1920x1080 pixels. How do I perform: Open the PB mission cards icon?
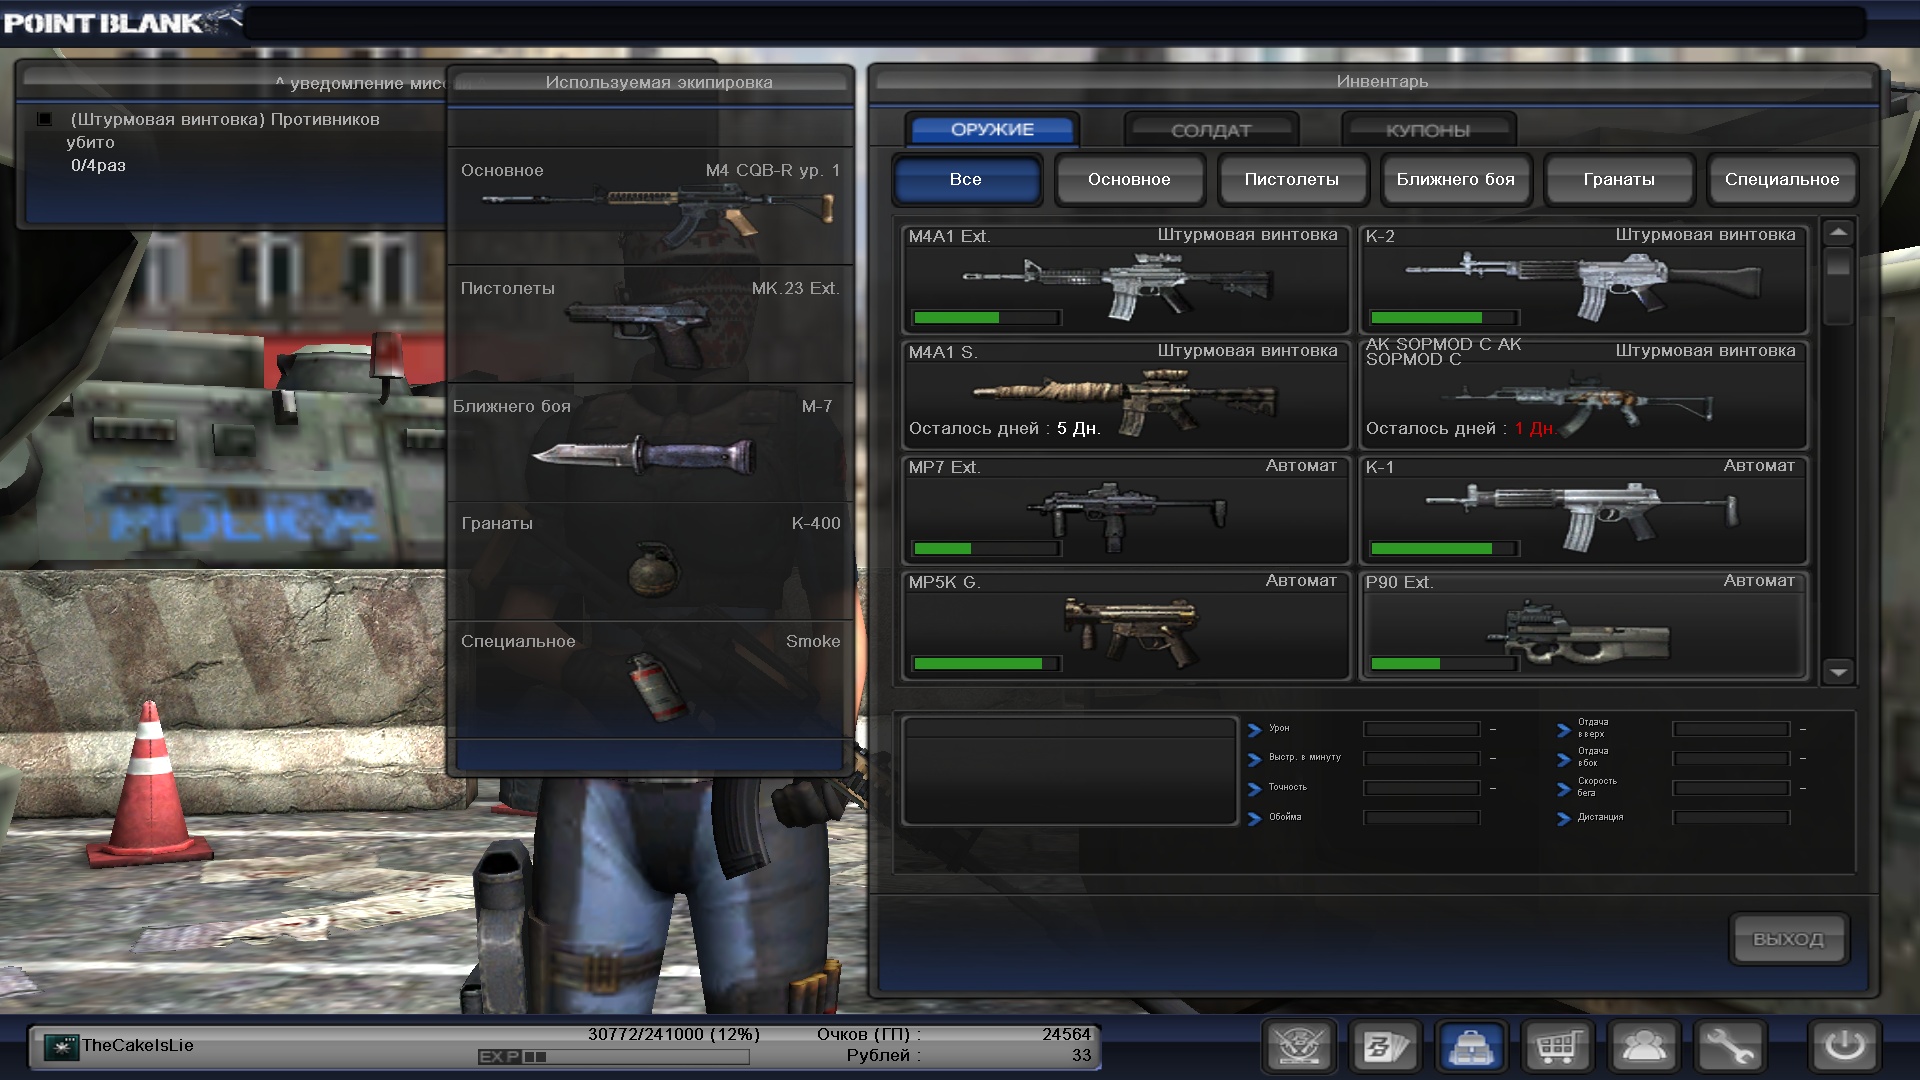1385,1047
